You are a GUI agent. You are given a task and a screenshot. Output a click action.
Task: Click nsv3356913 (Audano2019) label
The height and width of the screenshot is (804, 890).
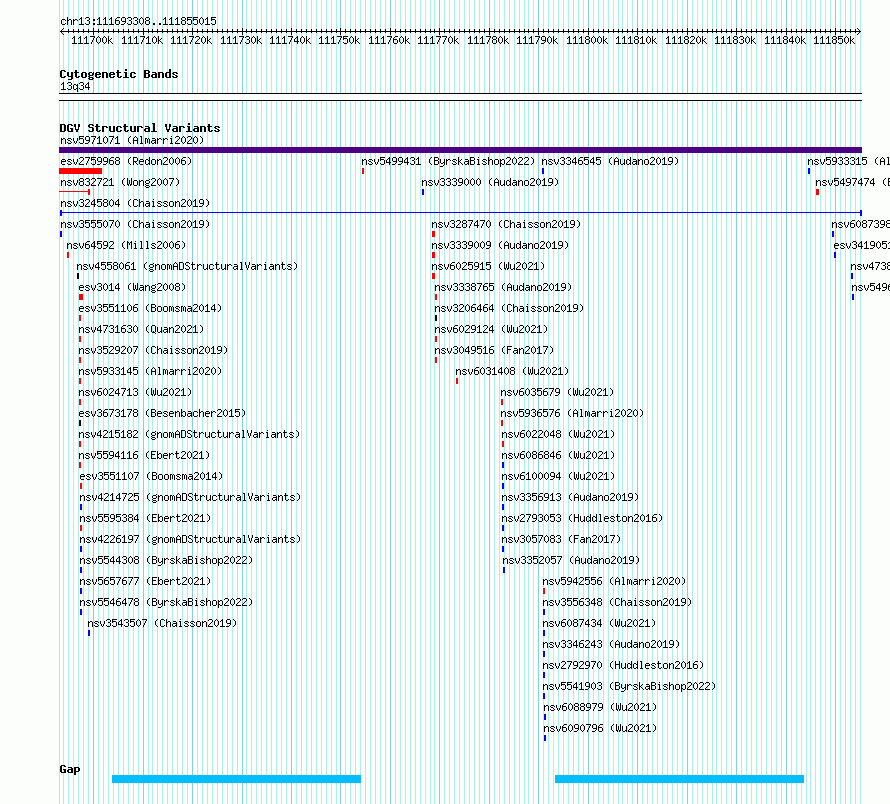(570, 497)
